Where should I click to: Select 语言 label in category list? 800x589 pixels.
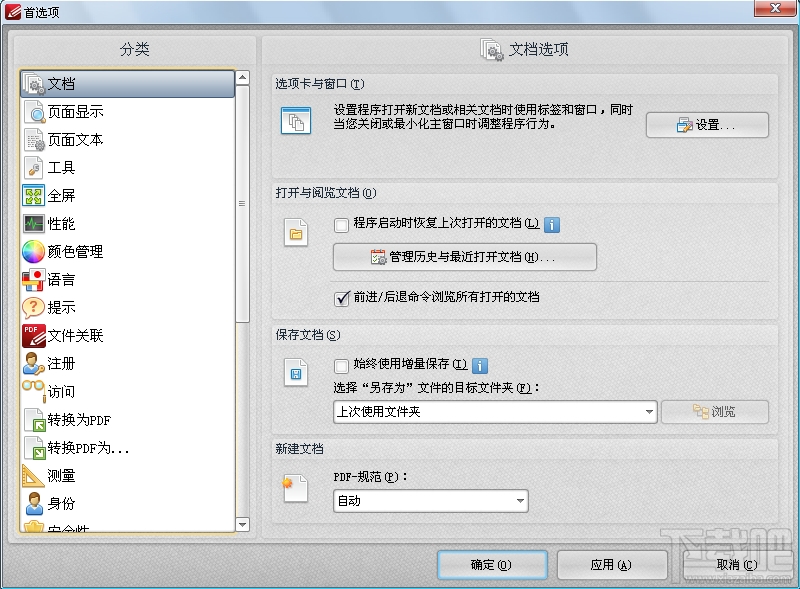(x=61, y=280)
